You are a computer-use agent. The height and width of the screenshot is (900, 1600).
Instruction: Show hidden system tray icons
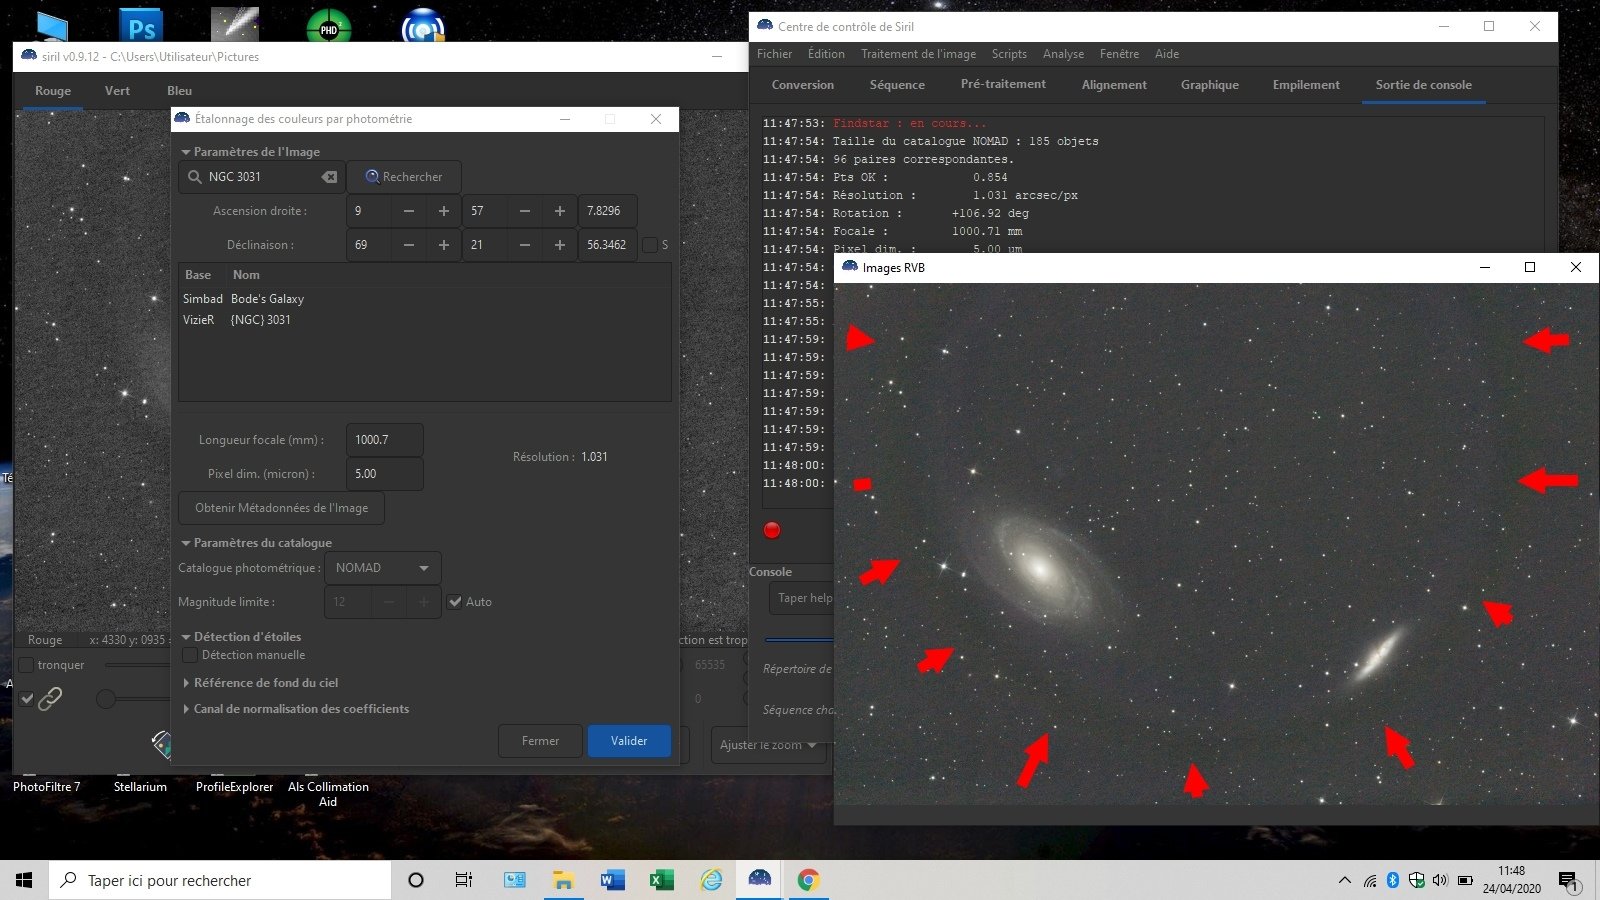click(1344, 880)
